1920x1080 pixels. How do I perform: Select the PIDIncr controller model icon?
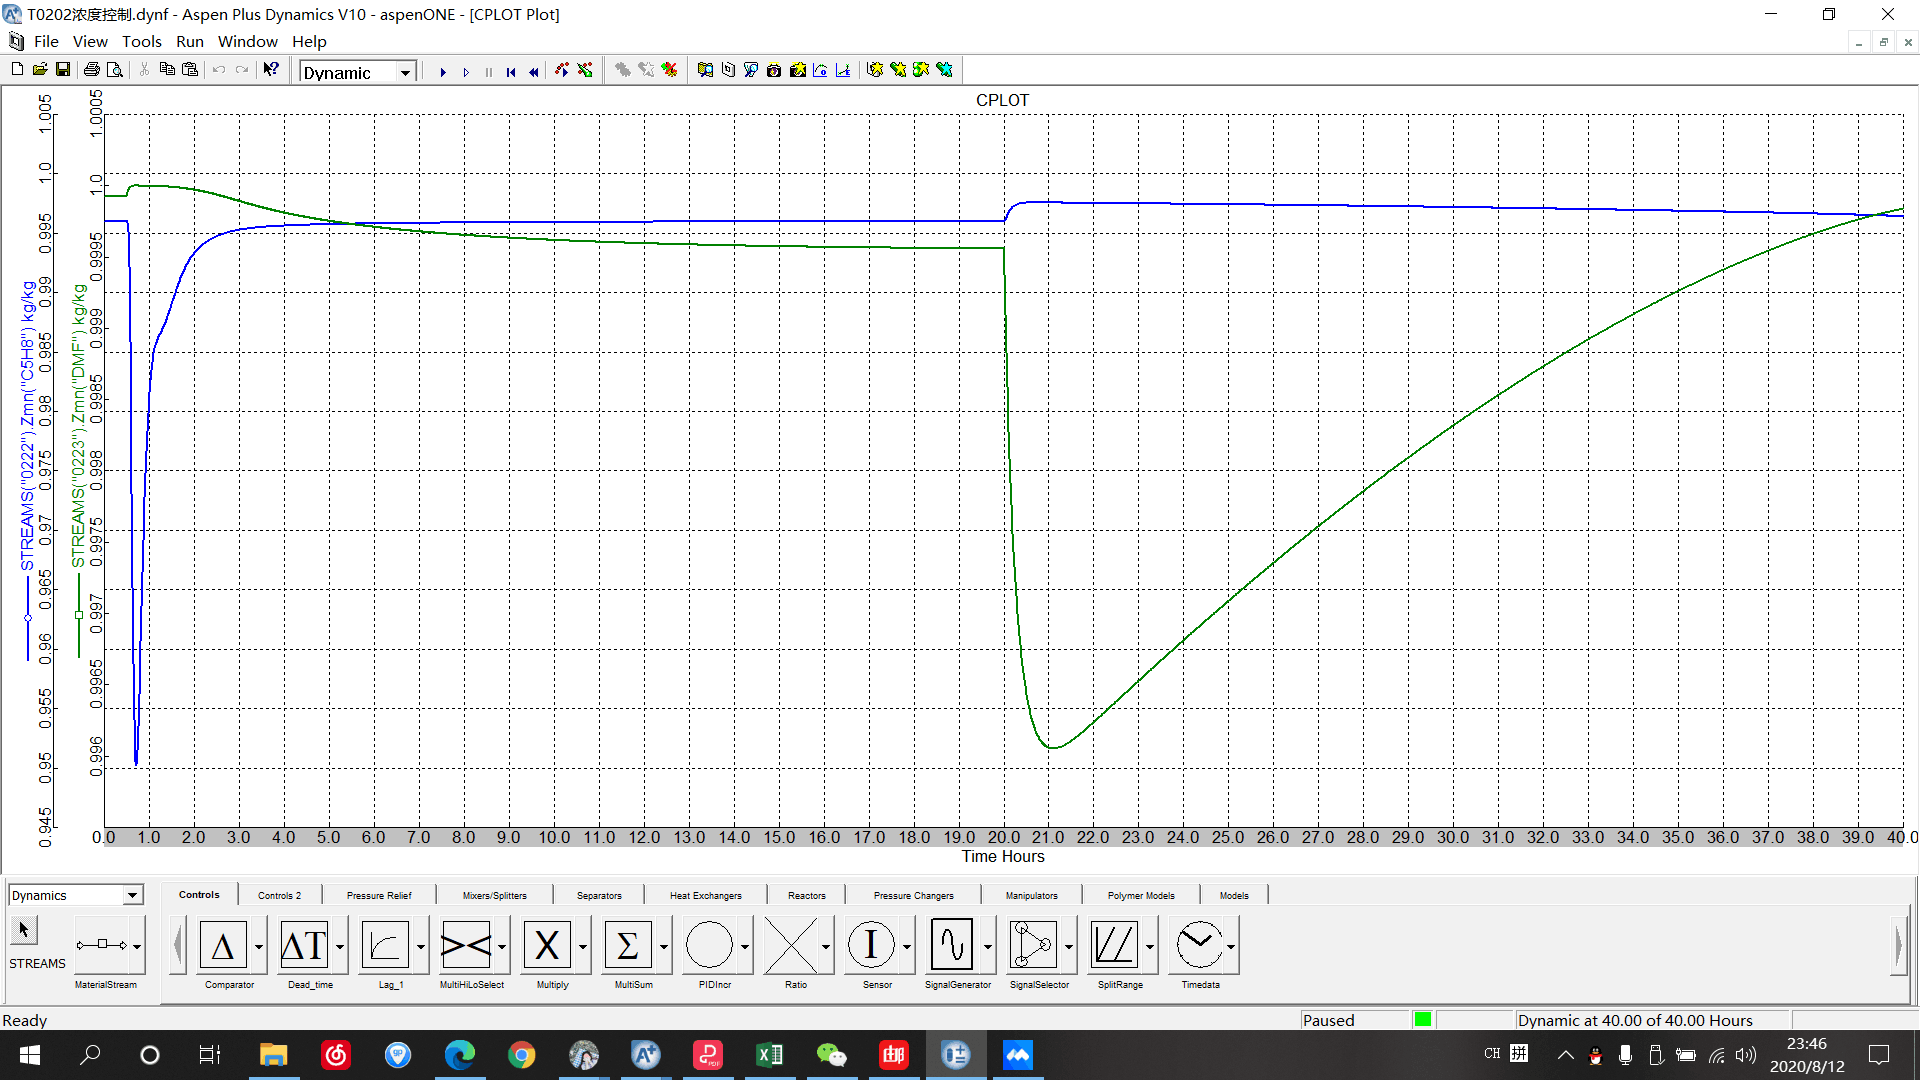pyautogui.click(x=709, y=945)
